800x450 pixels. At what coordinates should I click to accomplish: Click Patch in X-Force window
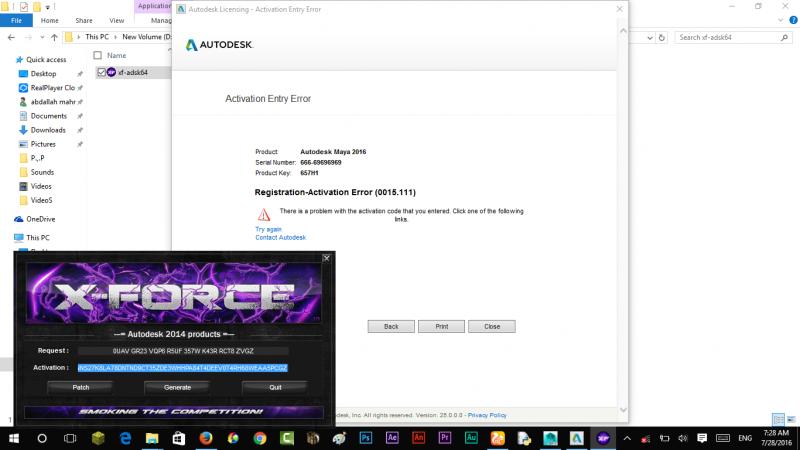(80, 388)
